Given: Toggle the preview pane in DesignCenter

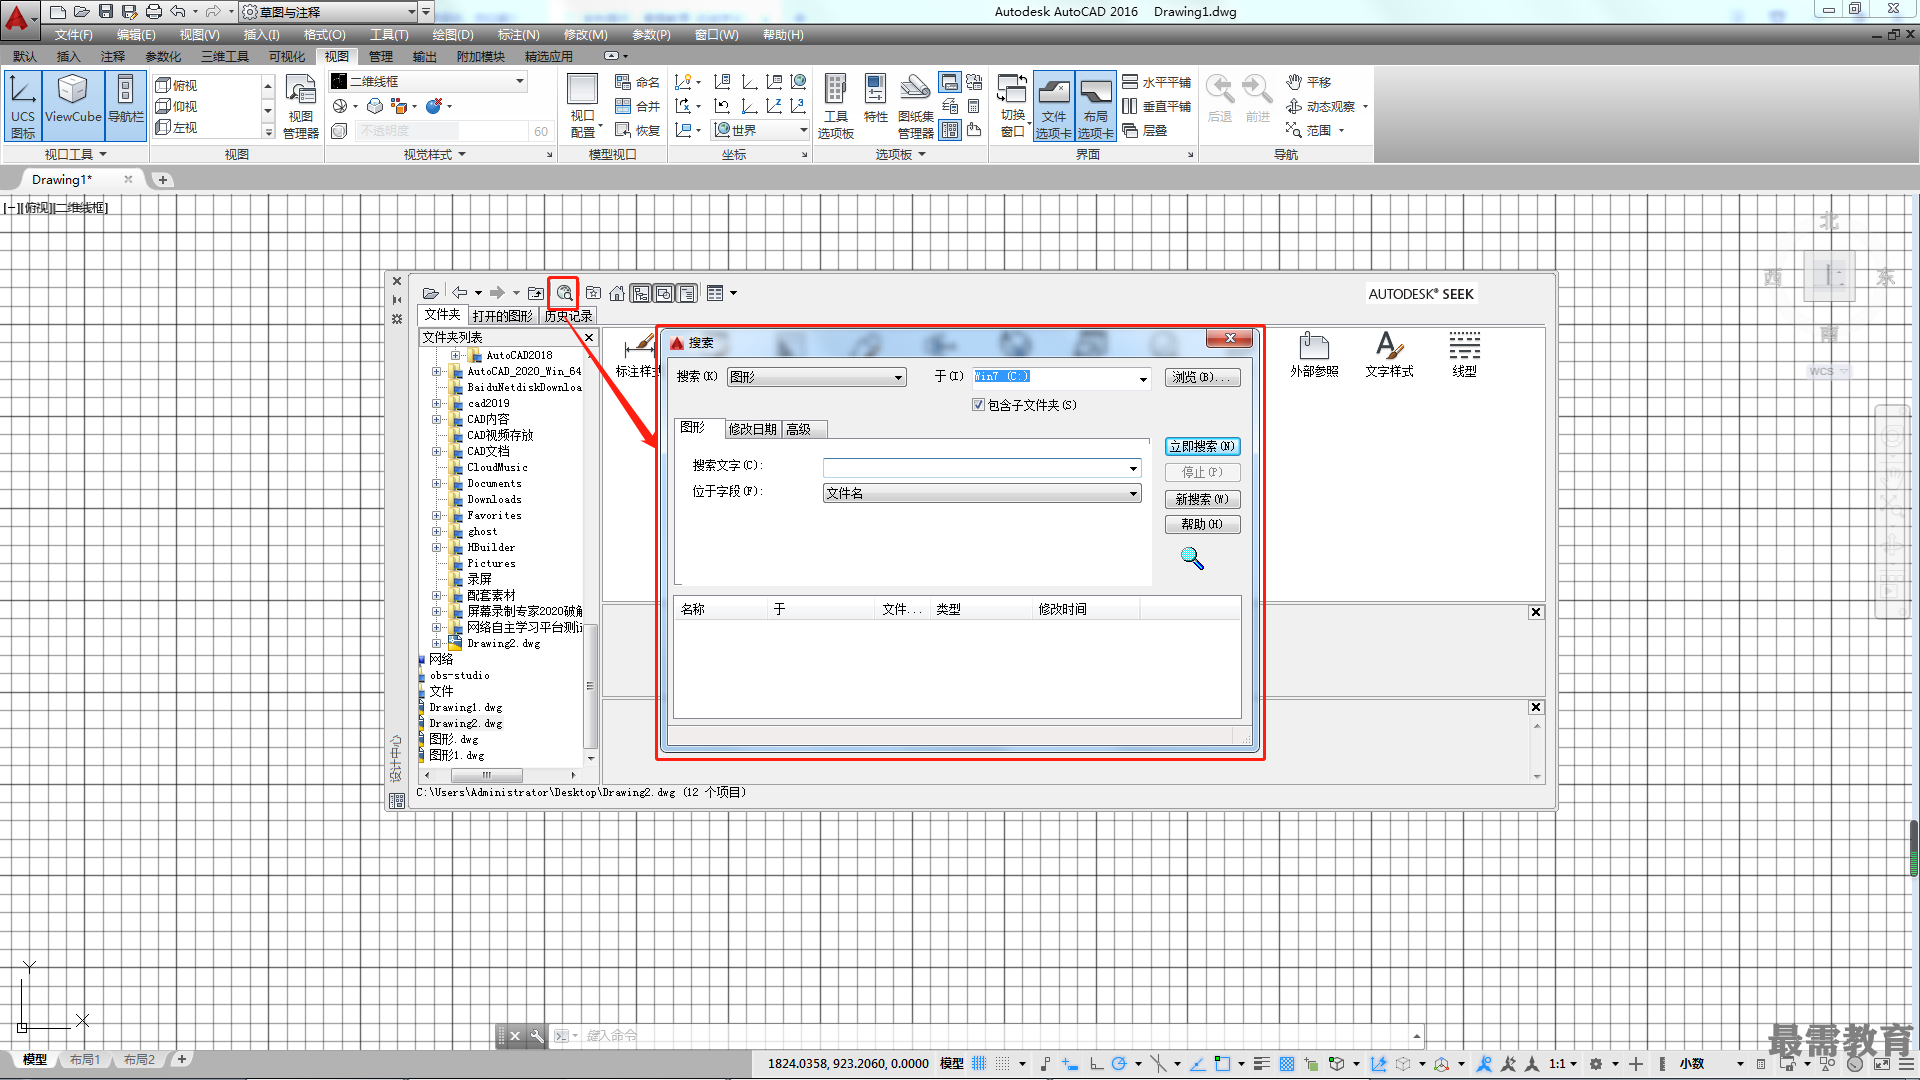Looking at the screenshot, I should (x=664, y=293).
